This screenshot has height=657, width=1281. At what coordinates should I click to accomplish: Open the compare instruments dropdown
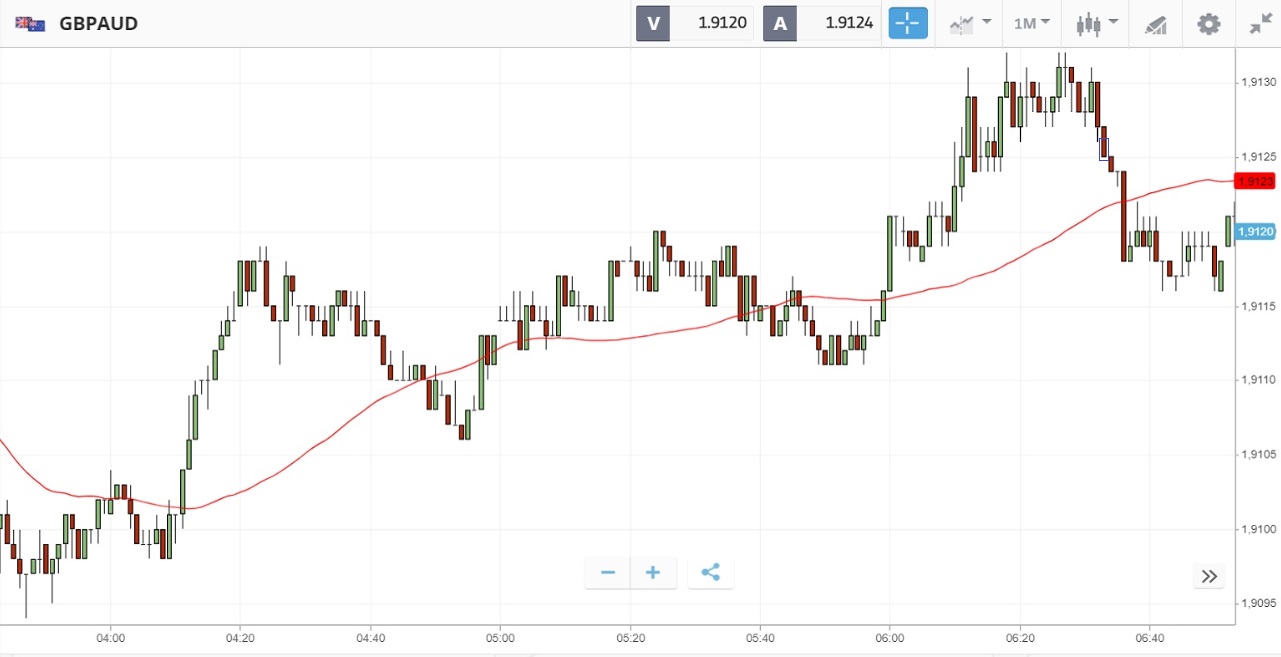coord(969,23)
